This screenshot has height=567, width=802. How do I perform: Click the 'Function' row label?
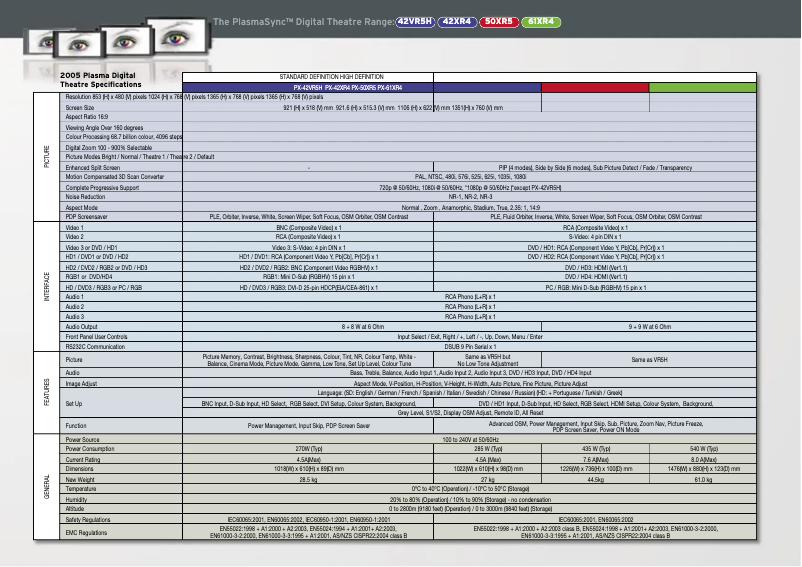click(x=76, y=425)
